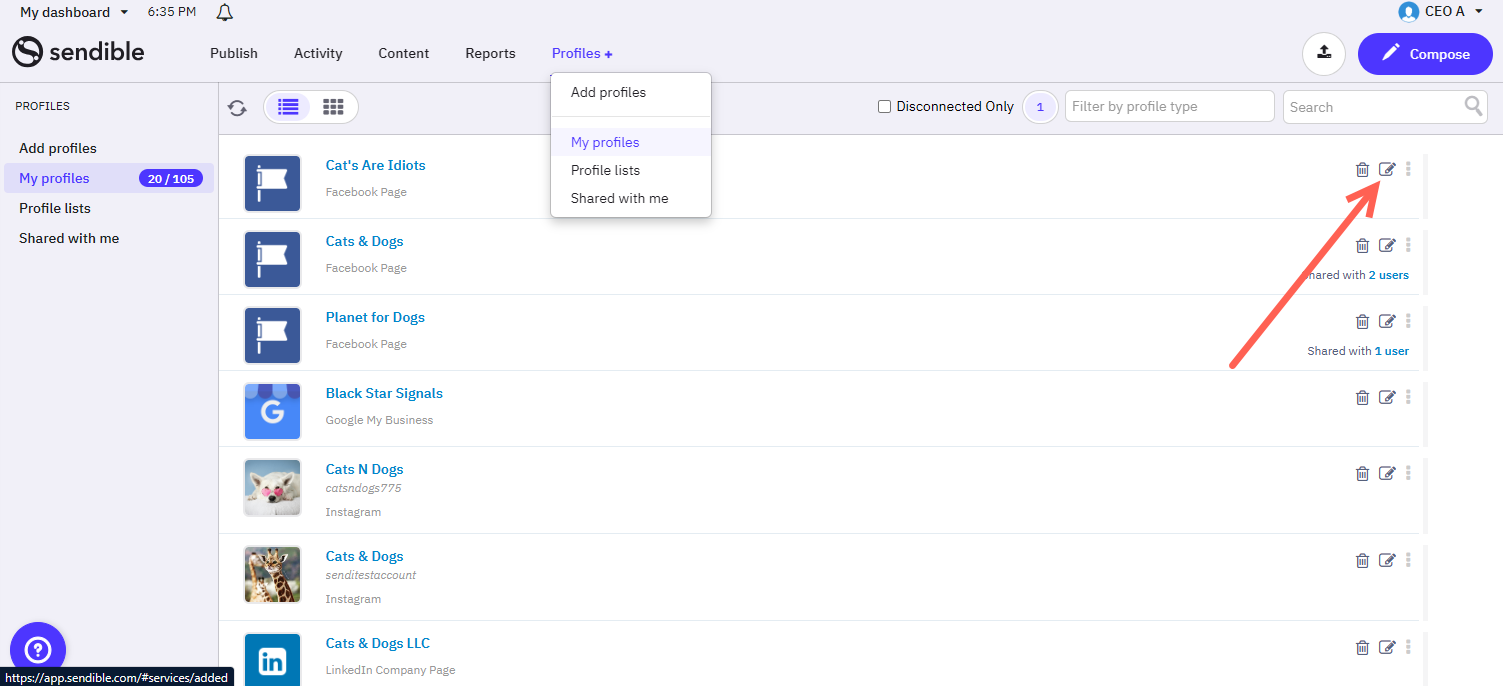Delete the senditestaccount Instagram profile

(x=1362, y=560)
